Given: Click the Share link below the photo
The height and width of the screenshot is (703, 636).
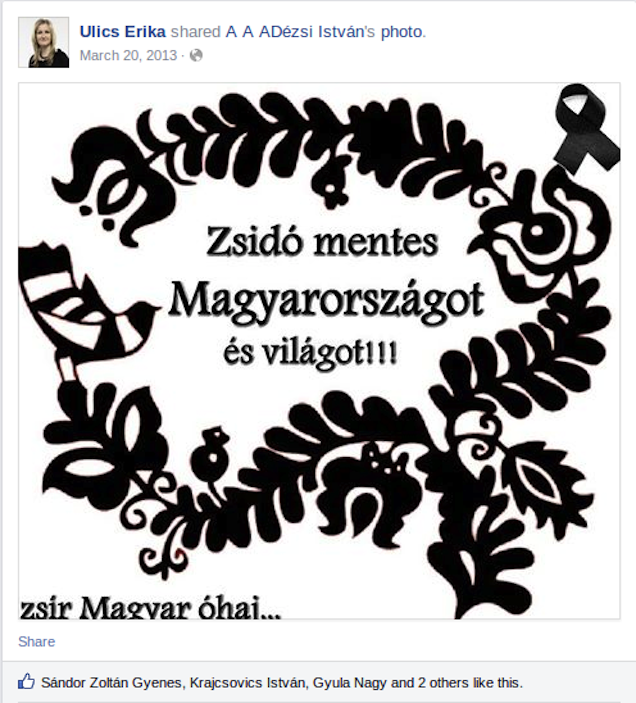Looking at the screenshot, I should point(36,642).
